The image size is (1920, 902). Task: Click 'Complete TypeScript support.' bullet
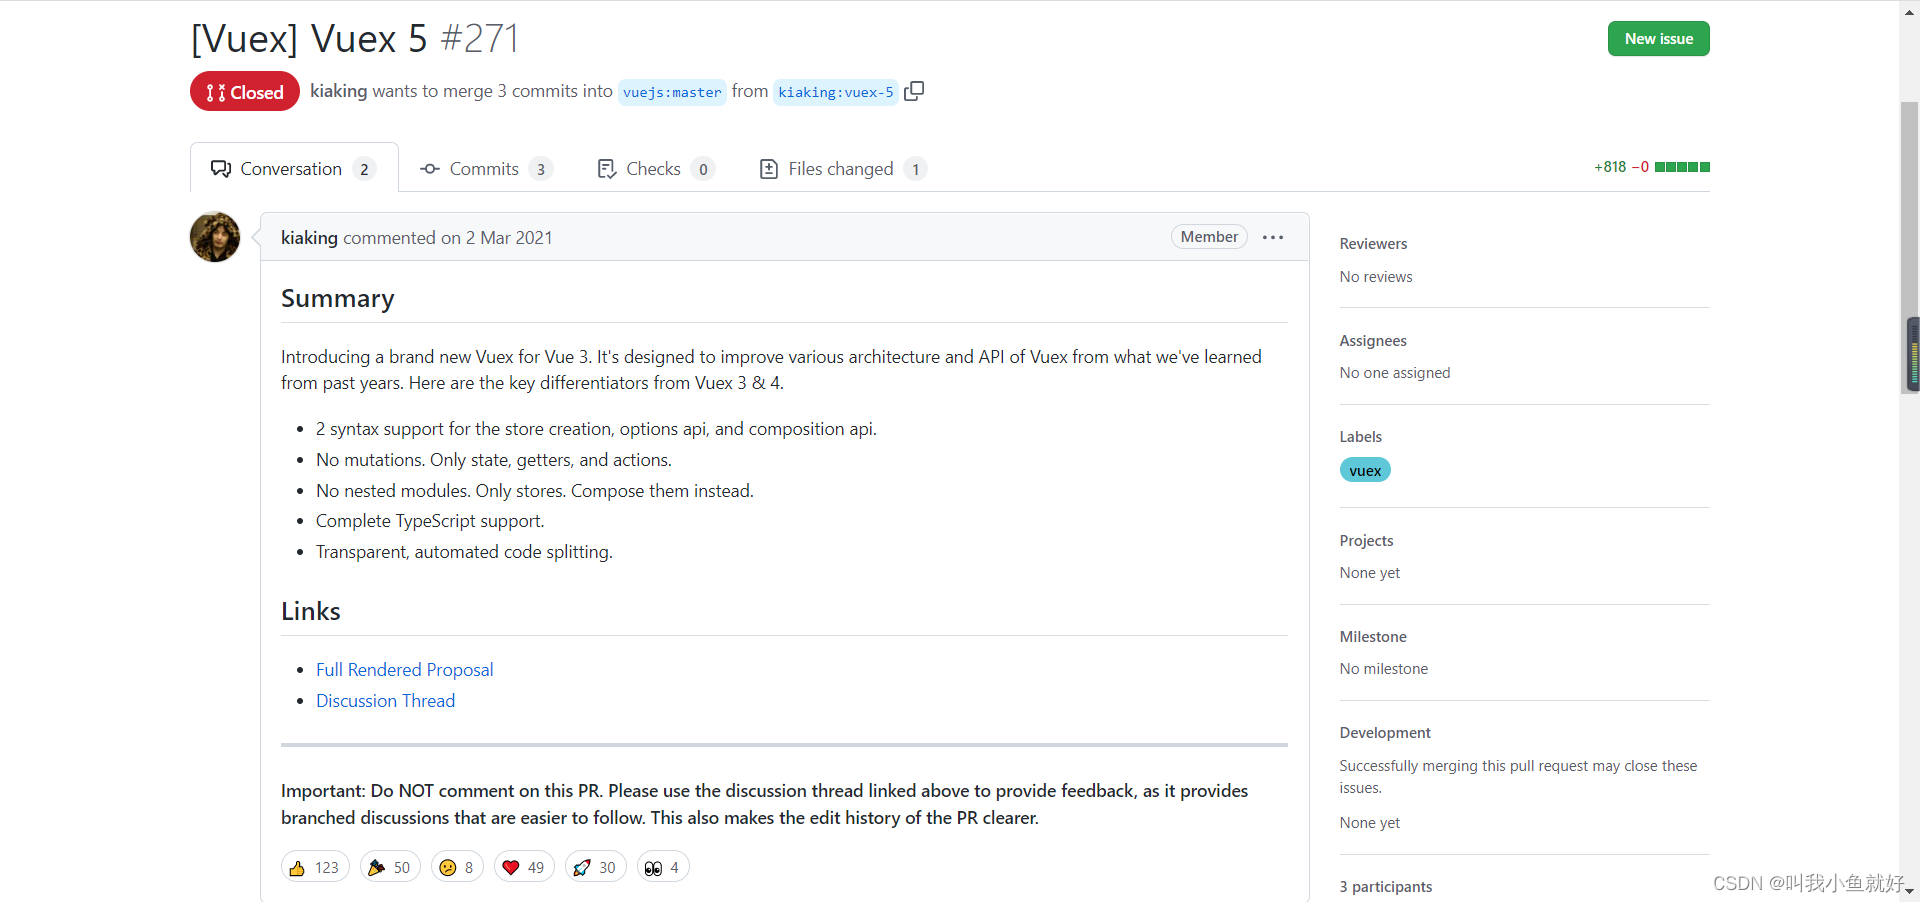tap(430, 521)
